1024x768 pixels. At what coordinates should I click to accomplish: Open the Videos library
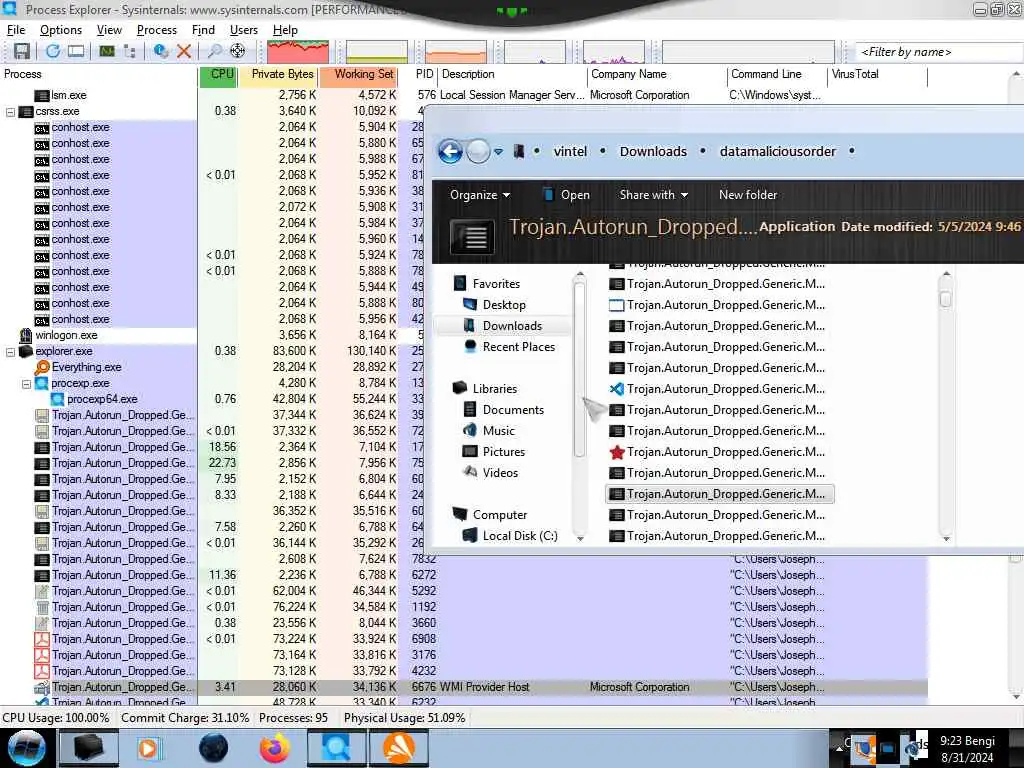(500, 472)
